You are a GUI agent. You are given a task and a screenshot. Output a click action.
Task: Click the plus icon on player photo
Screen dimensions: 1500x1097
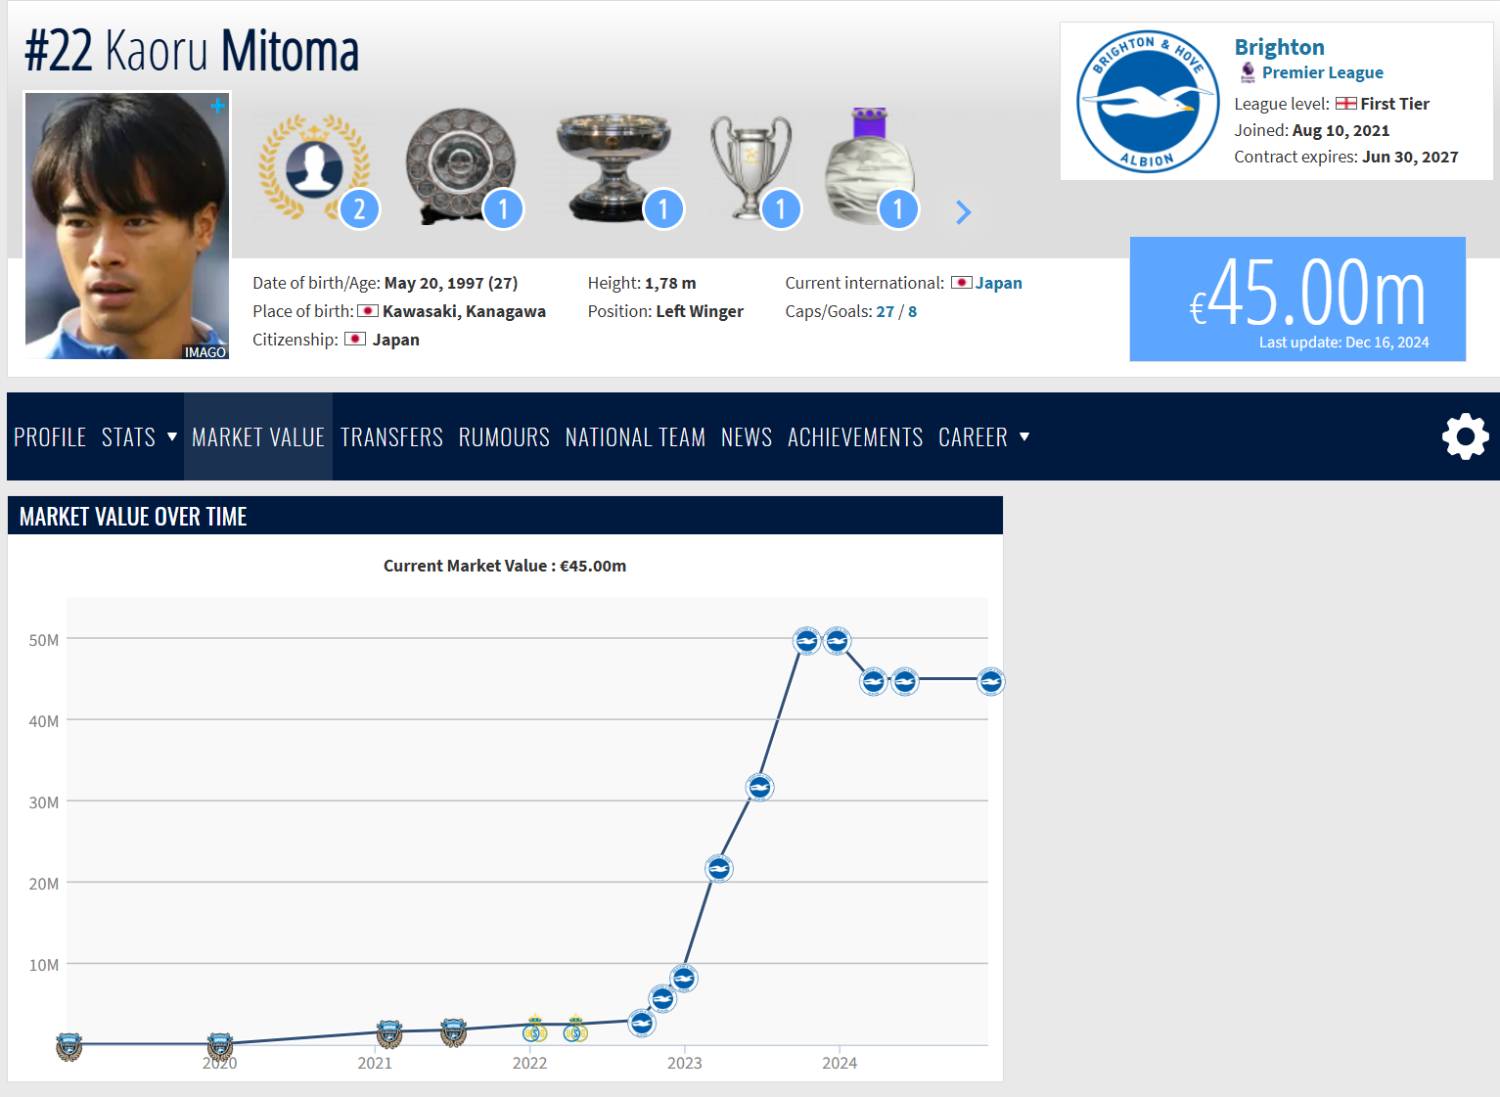pyautogui.click(x=217, y=106)
